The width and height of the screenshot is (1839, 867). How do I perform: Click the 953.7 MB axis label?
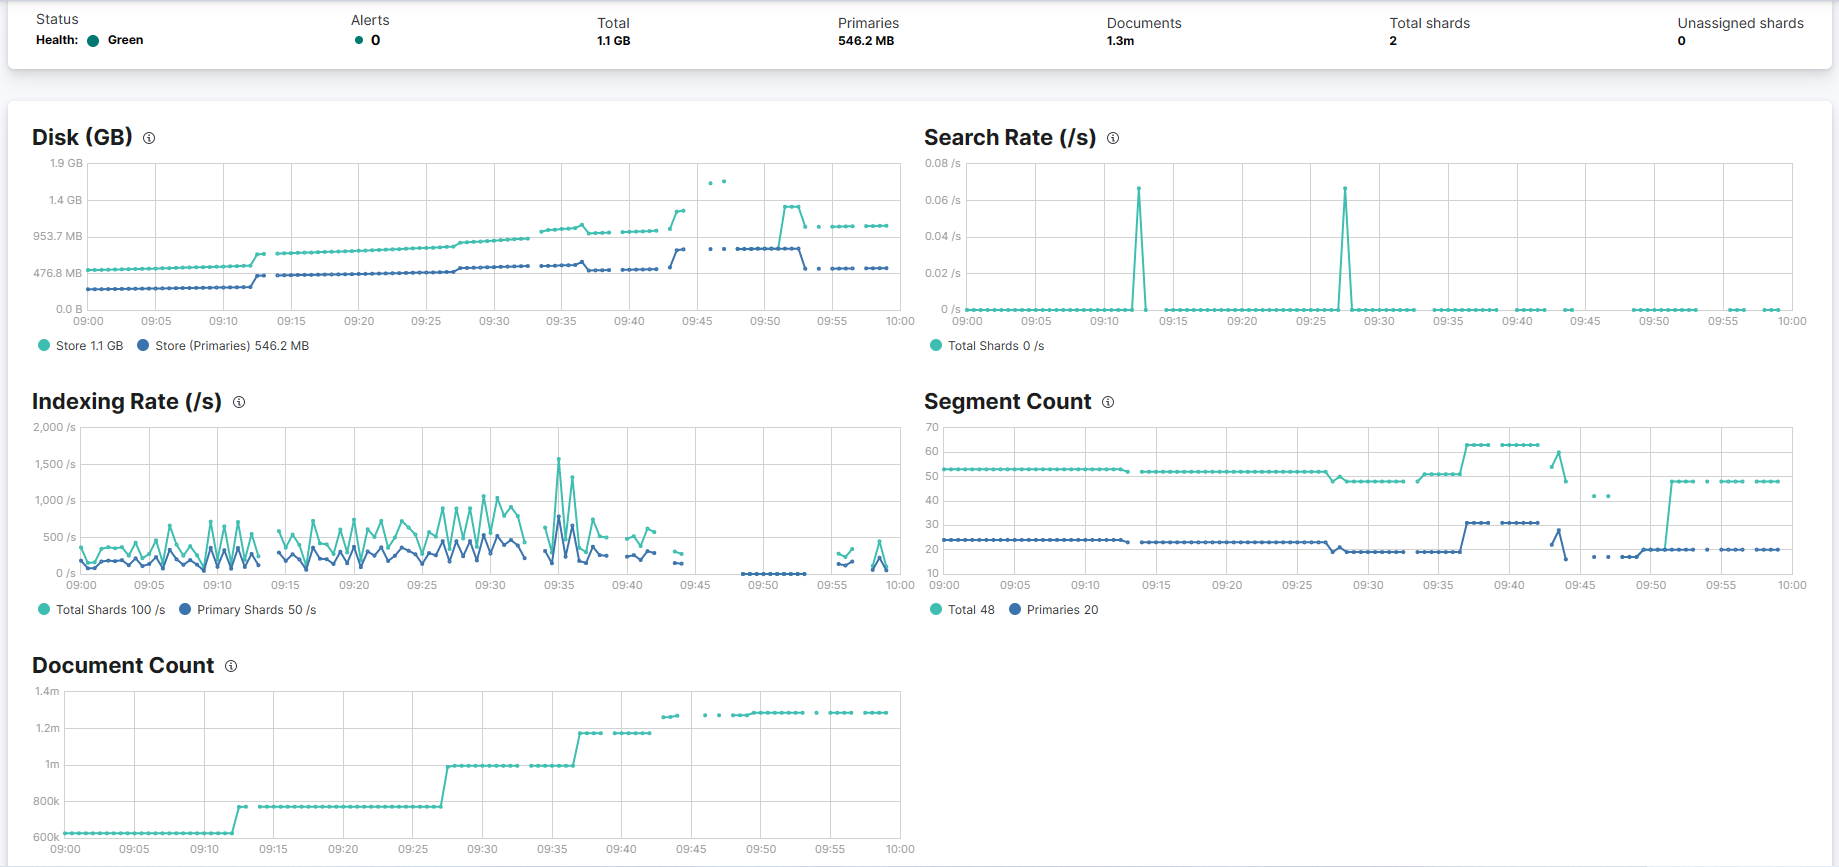(58, 236)
